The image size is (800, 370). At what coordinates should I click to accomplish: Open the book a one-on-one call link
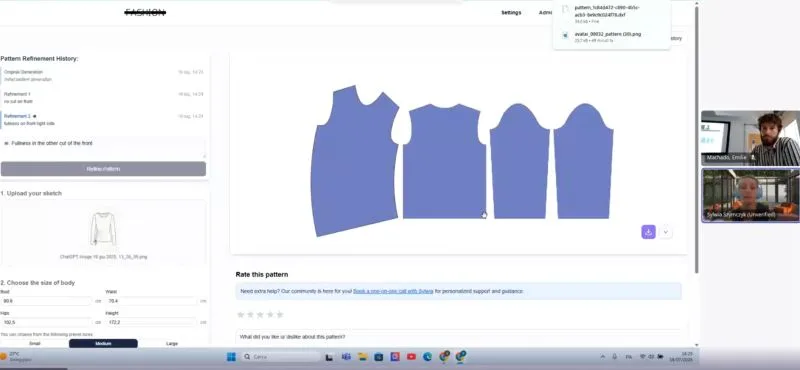(393, 291)
